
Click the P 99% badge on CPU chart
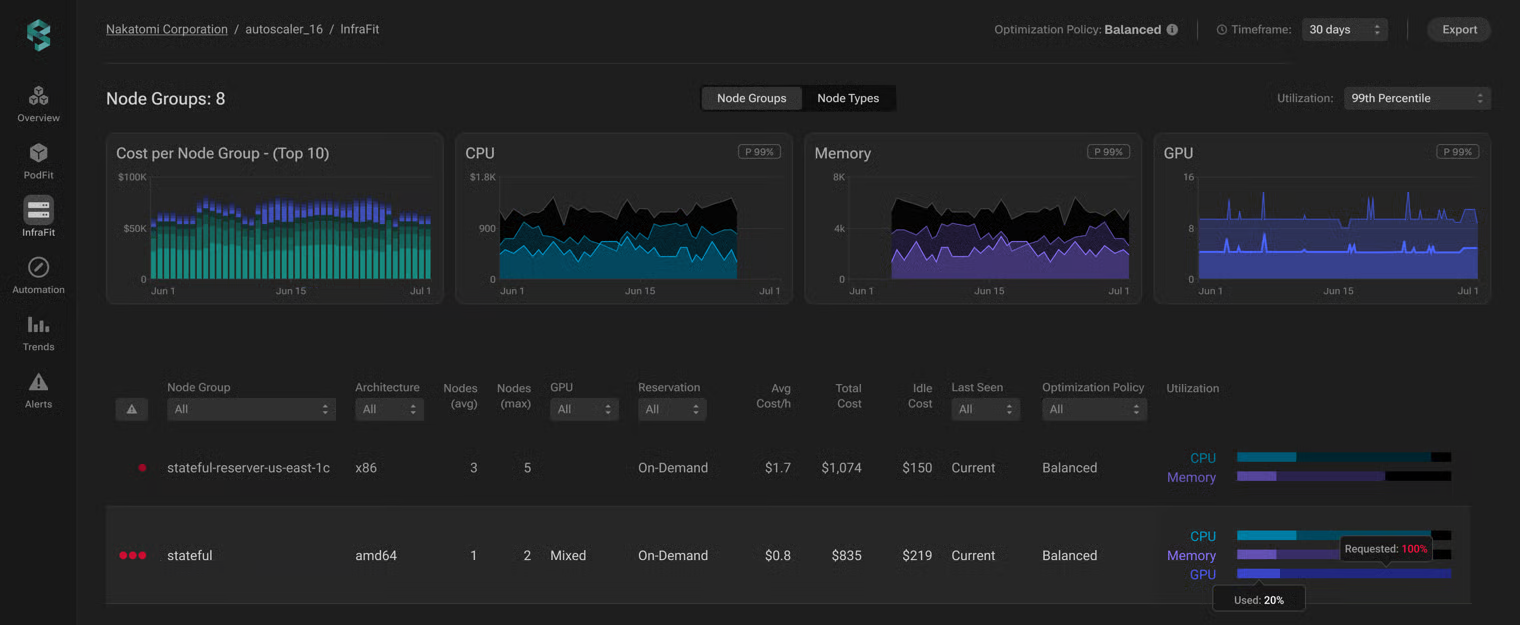pos(759,152)
